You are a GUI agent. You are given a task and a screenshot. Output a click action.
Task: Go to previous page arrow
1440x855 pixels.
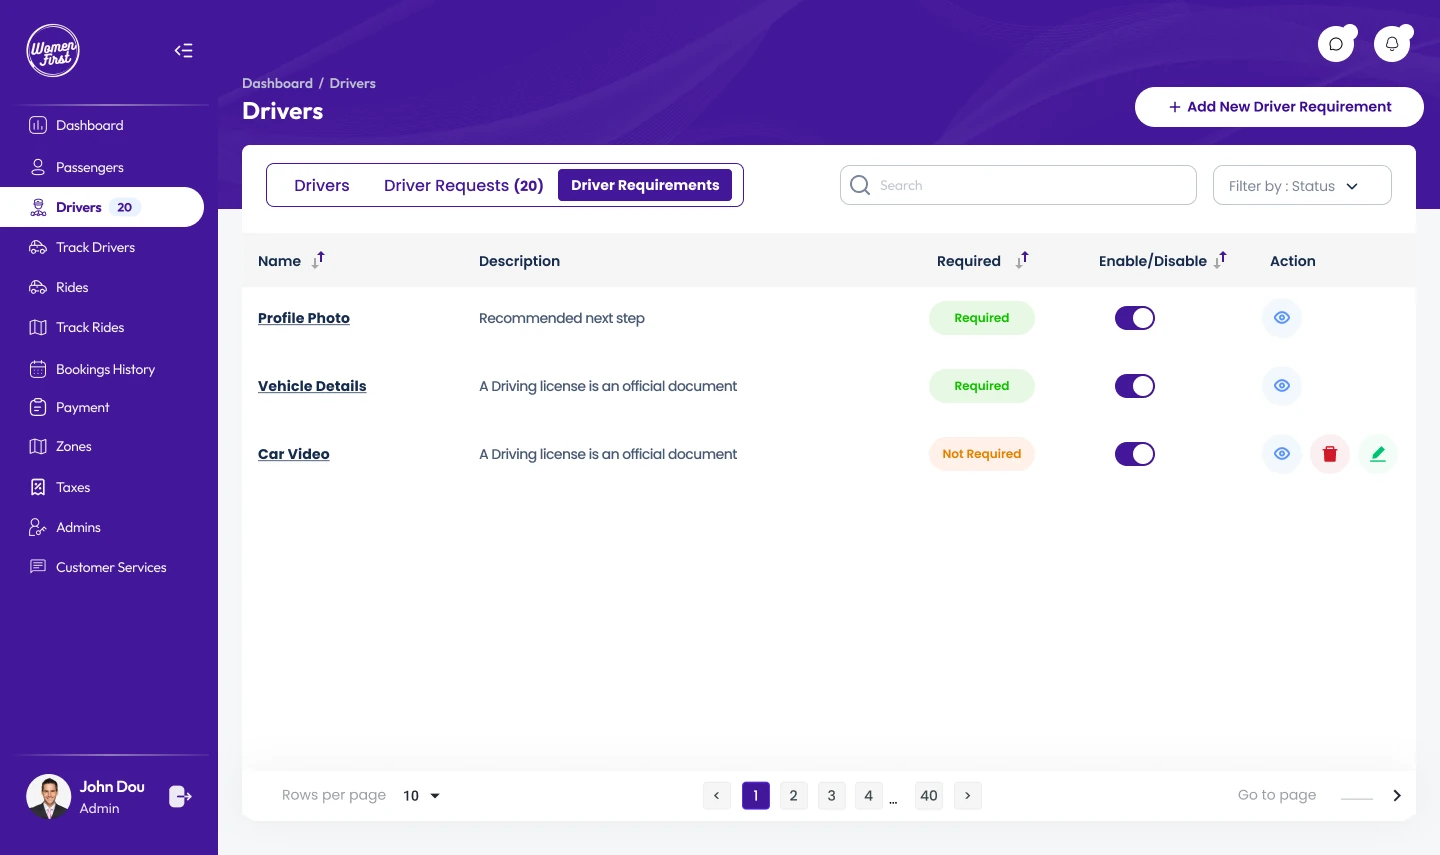[717, 796]
